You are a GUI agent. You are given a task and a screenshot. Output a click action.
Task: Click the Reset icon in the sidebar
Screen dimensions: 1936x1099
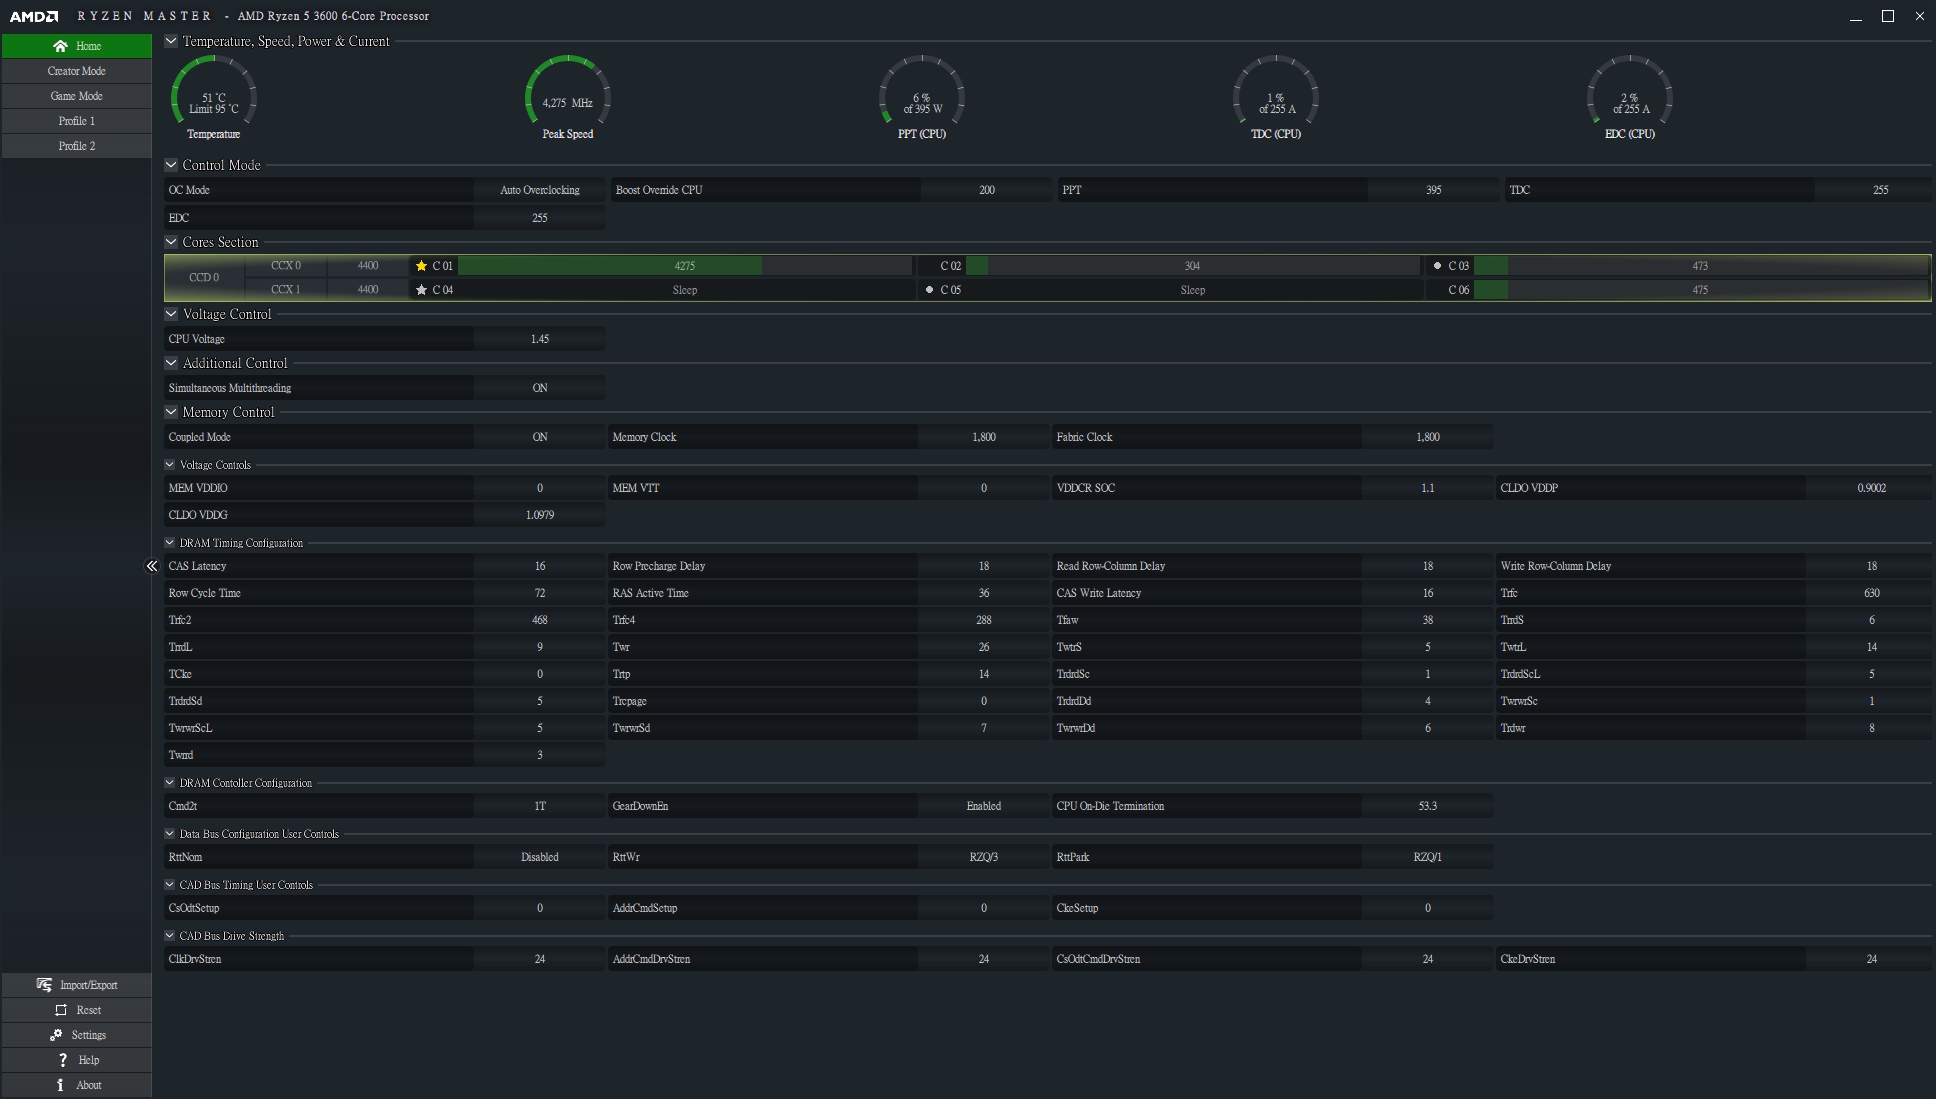point(61,1010)
